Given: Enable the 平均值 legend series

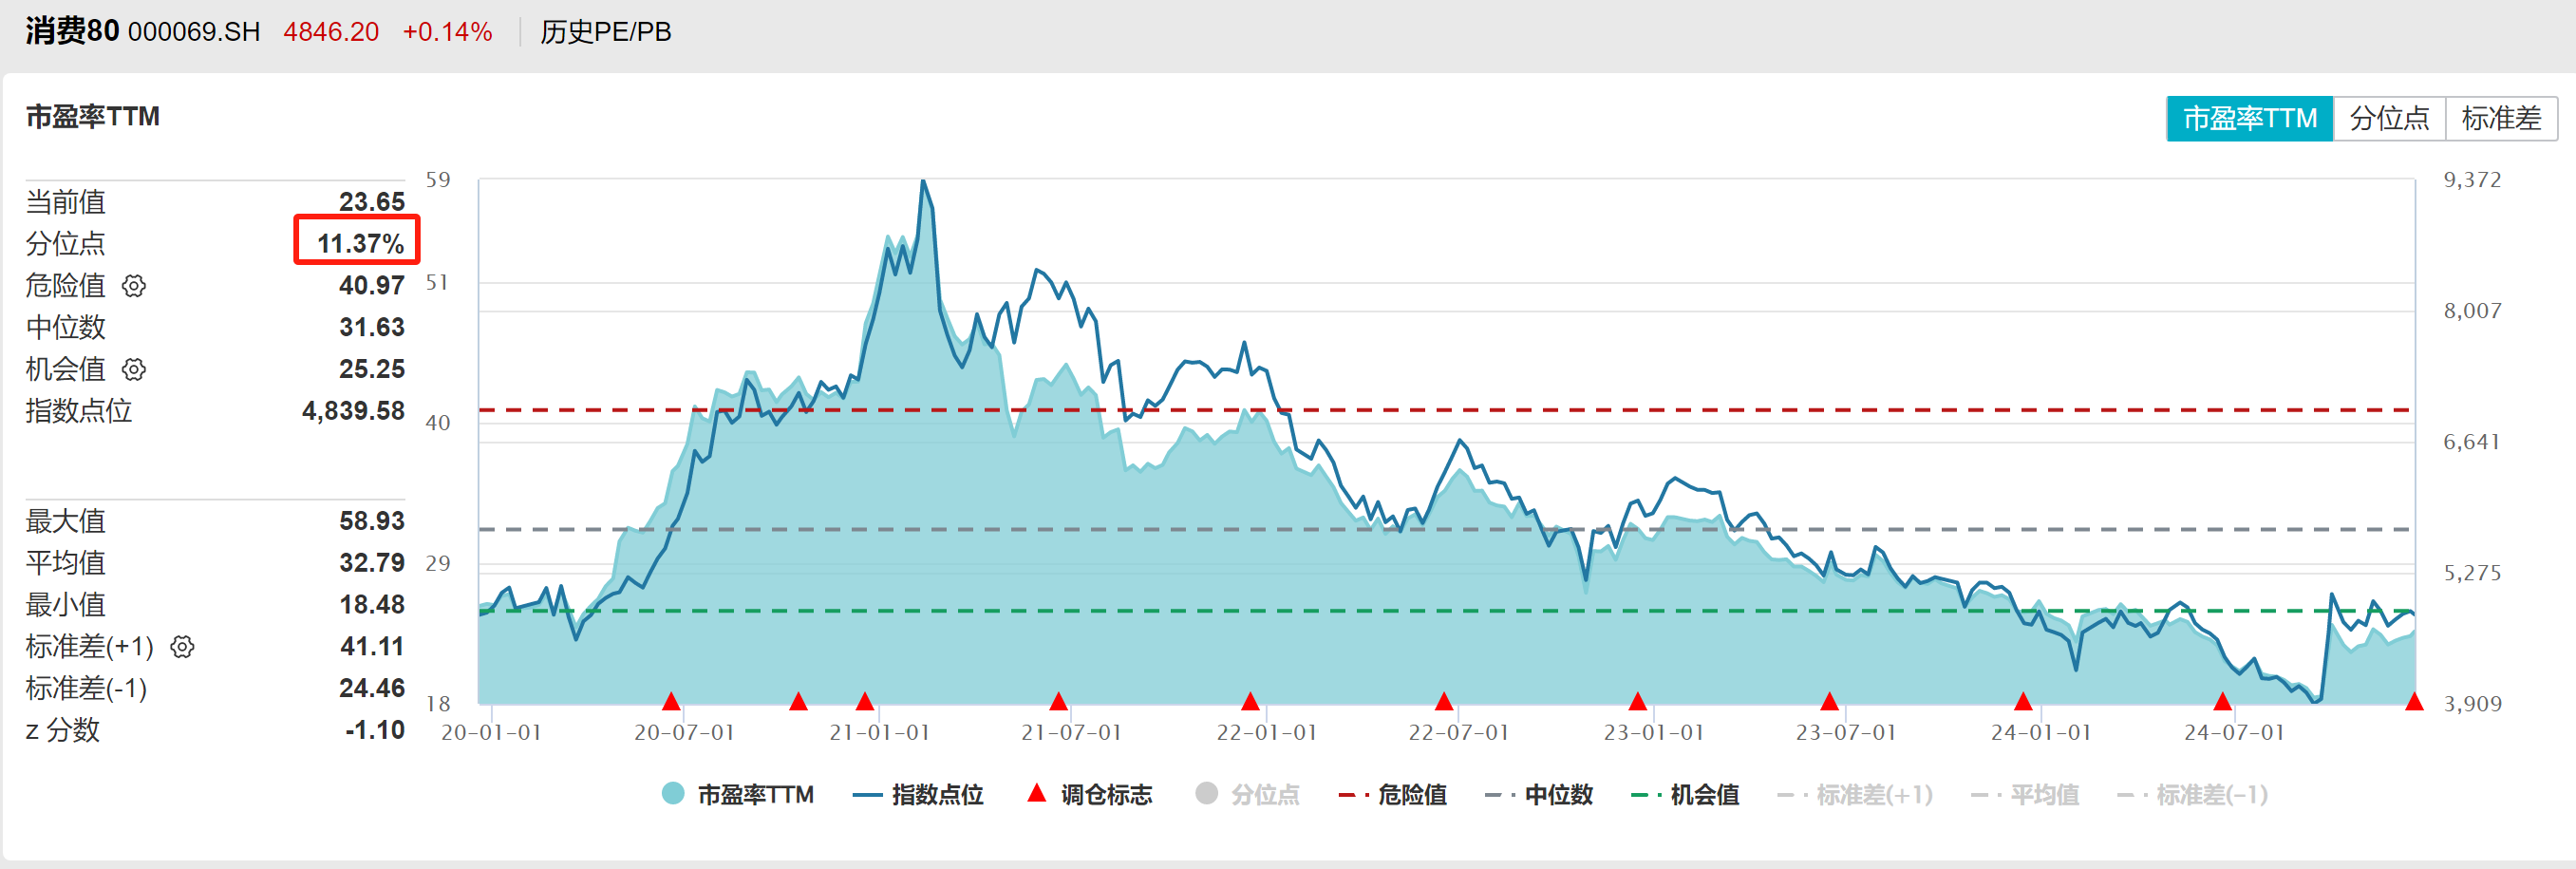Looking at the screenshot, I should tap(2025, 795).
